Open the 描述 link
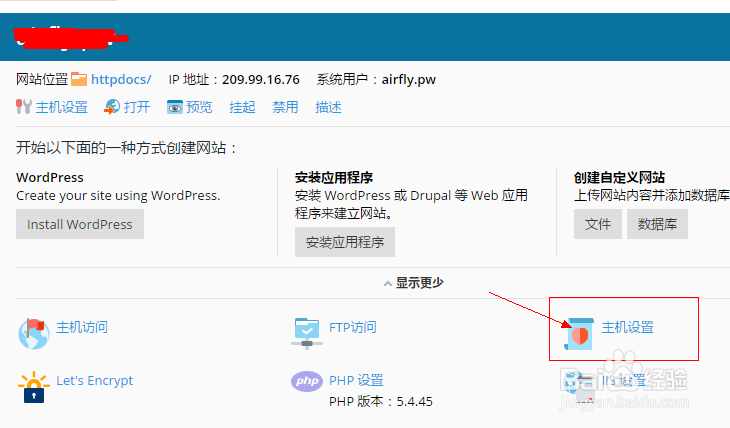Image resolution: width=730 pixels, height=428 pixels. (328, 108)
